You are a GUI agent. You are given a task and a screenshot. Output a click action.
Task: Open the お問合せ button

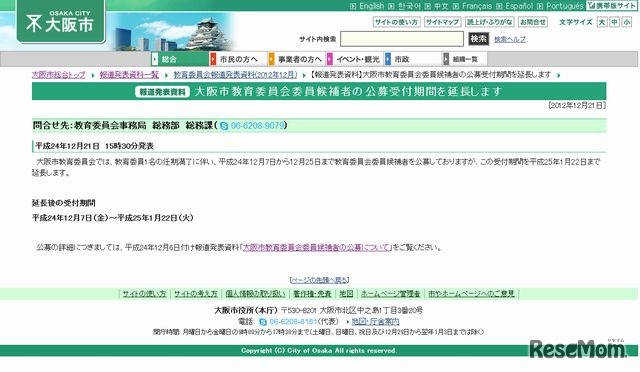pos(533,22)
